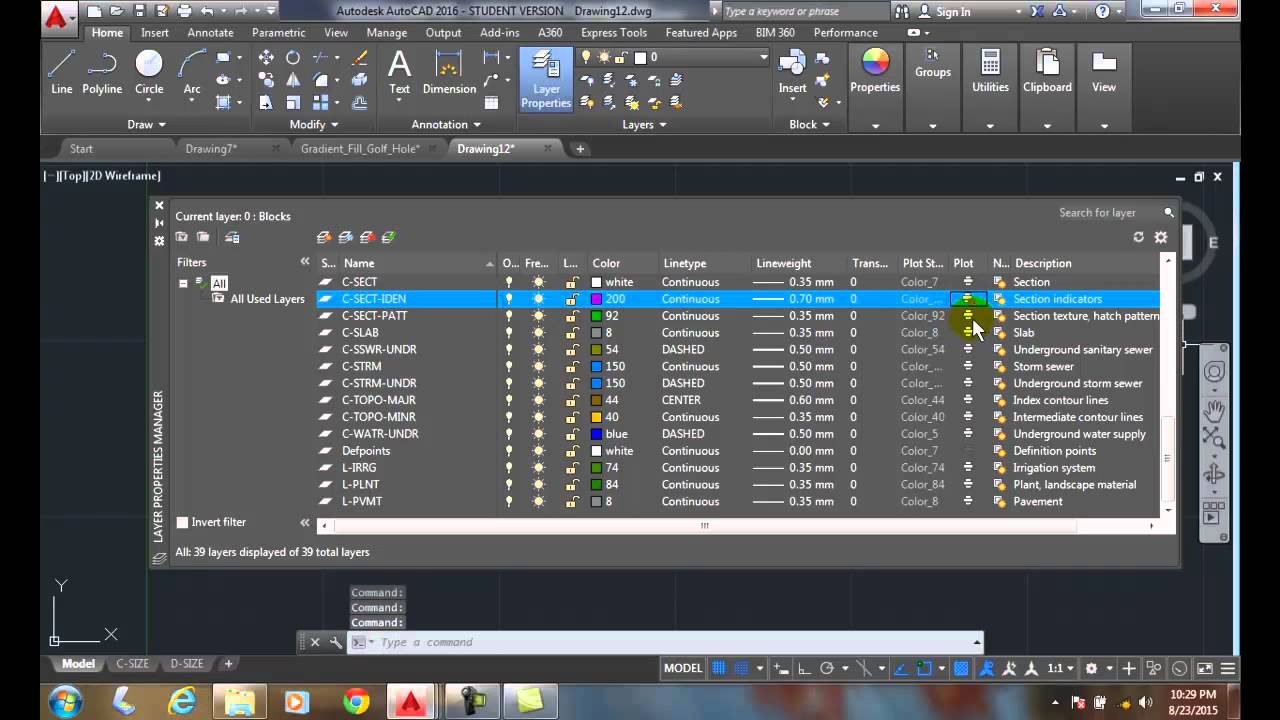
Task: Click the New Property Filter icon
Action: point(181,237)
